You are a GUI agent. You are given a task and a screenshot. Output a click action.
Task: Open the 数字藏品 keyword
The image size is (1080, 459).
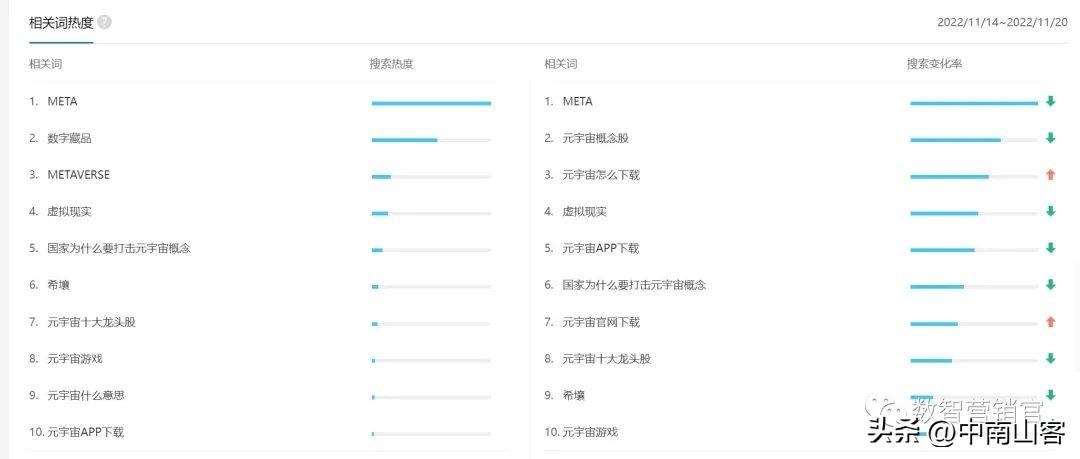pos(69,138)
